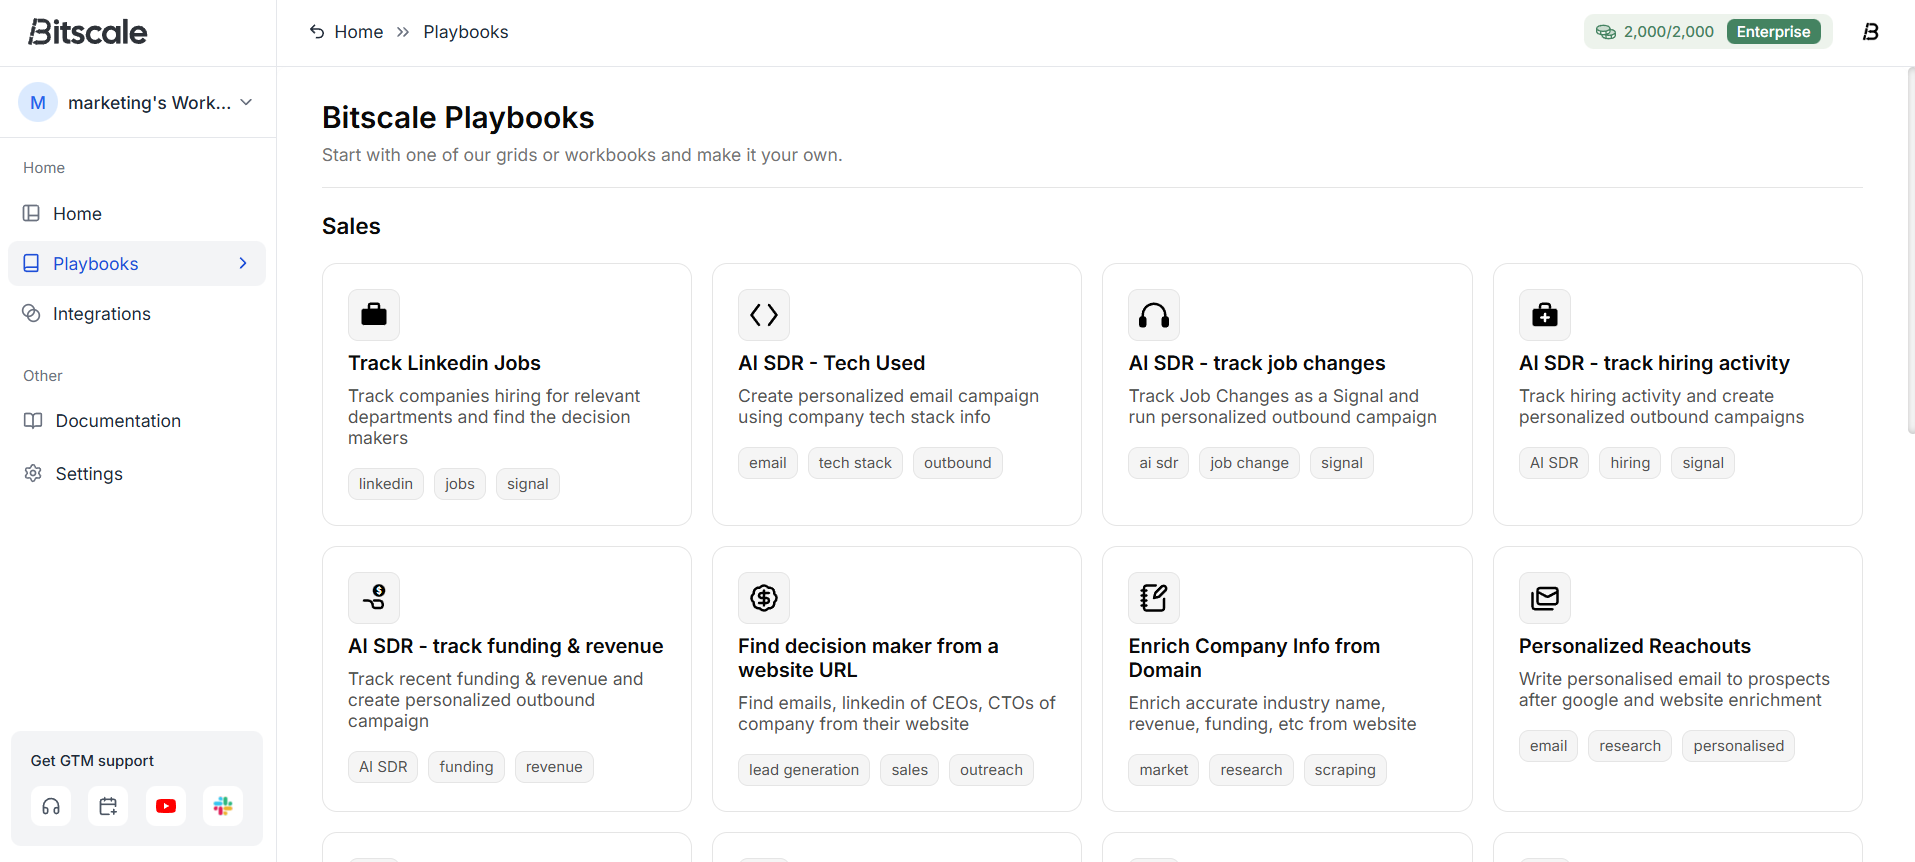1915x862 pixels.
Task: Open the Bitscale profile icon at top right
Action: [x=1871, y=32]
